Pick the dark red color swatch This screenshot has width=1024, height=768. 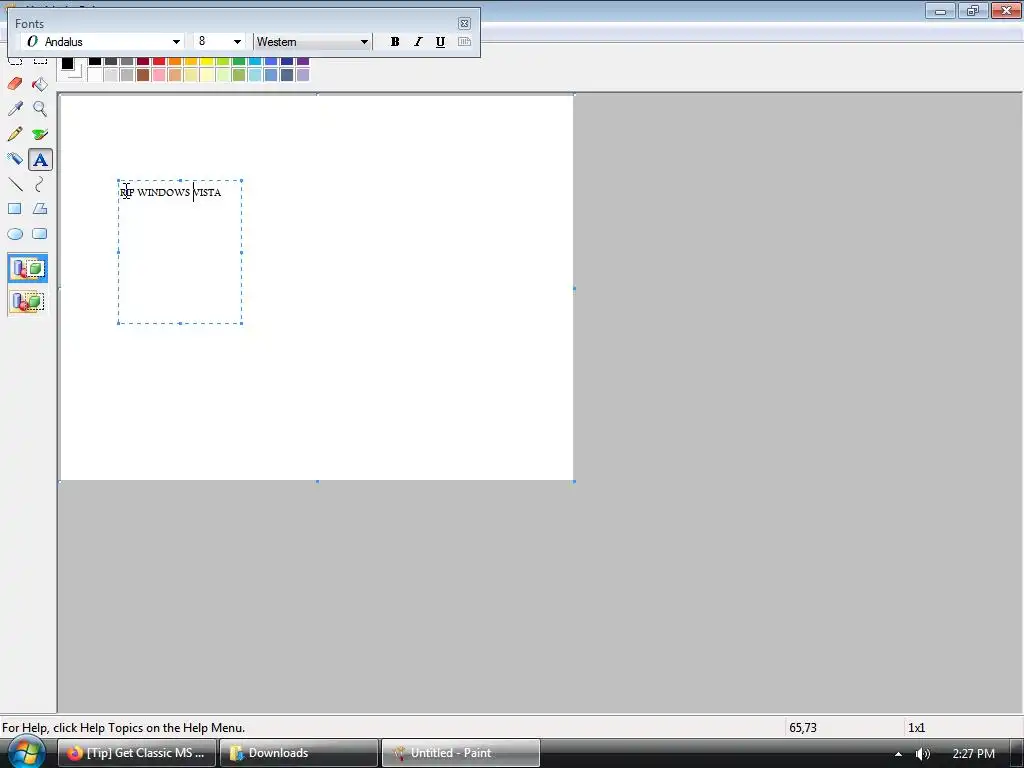click(x=143, y=61)
